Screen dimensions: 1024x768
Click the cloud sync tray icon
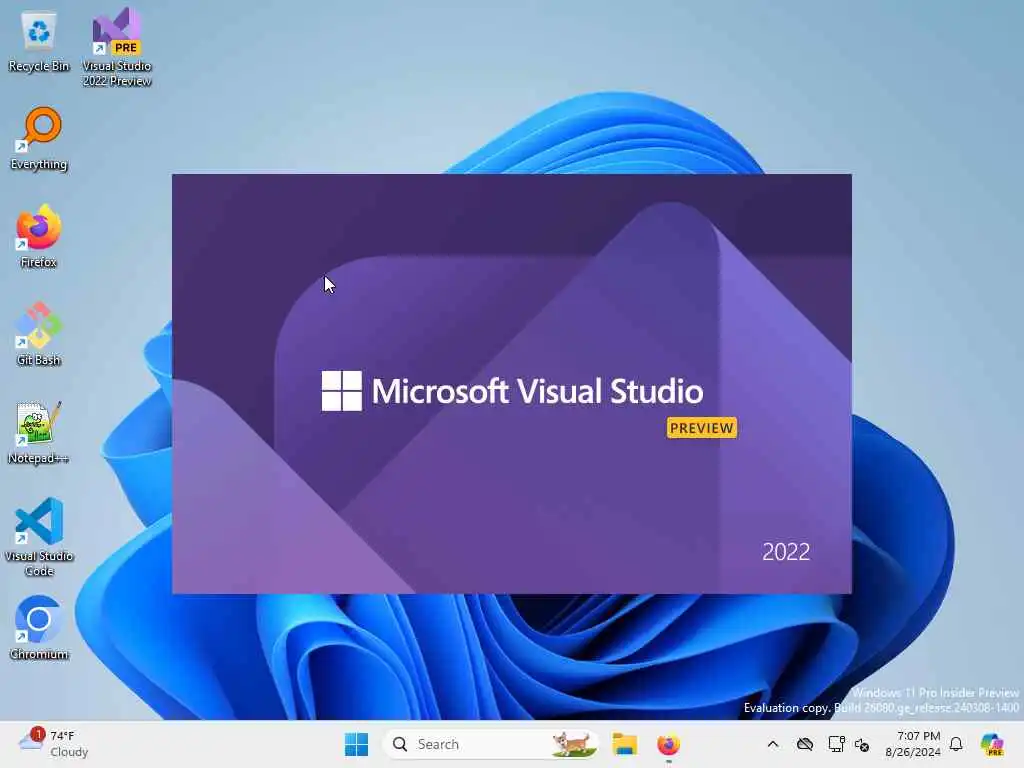pyautogui.click(x=805, y=744)
